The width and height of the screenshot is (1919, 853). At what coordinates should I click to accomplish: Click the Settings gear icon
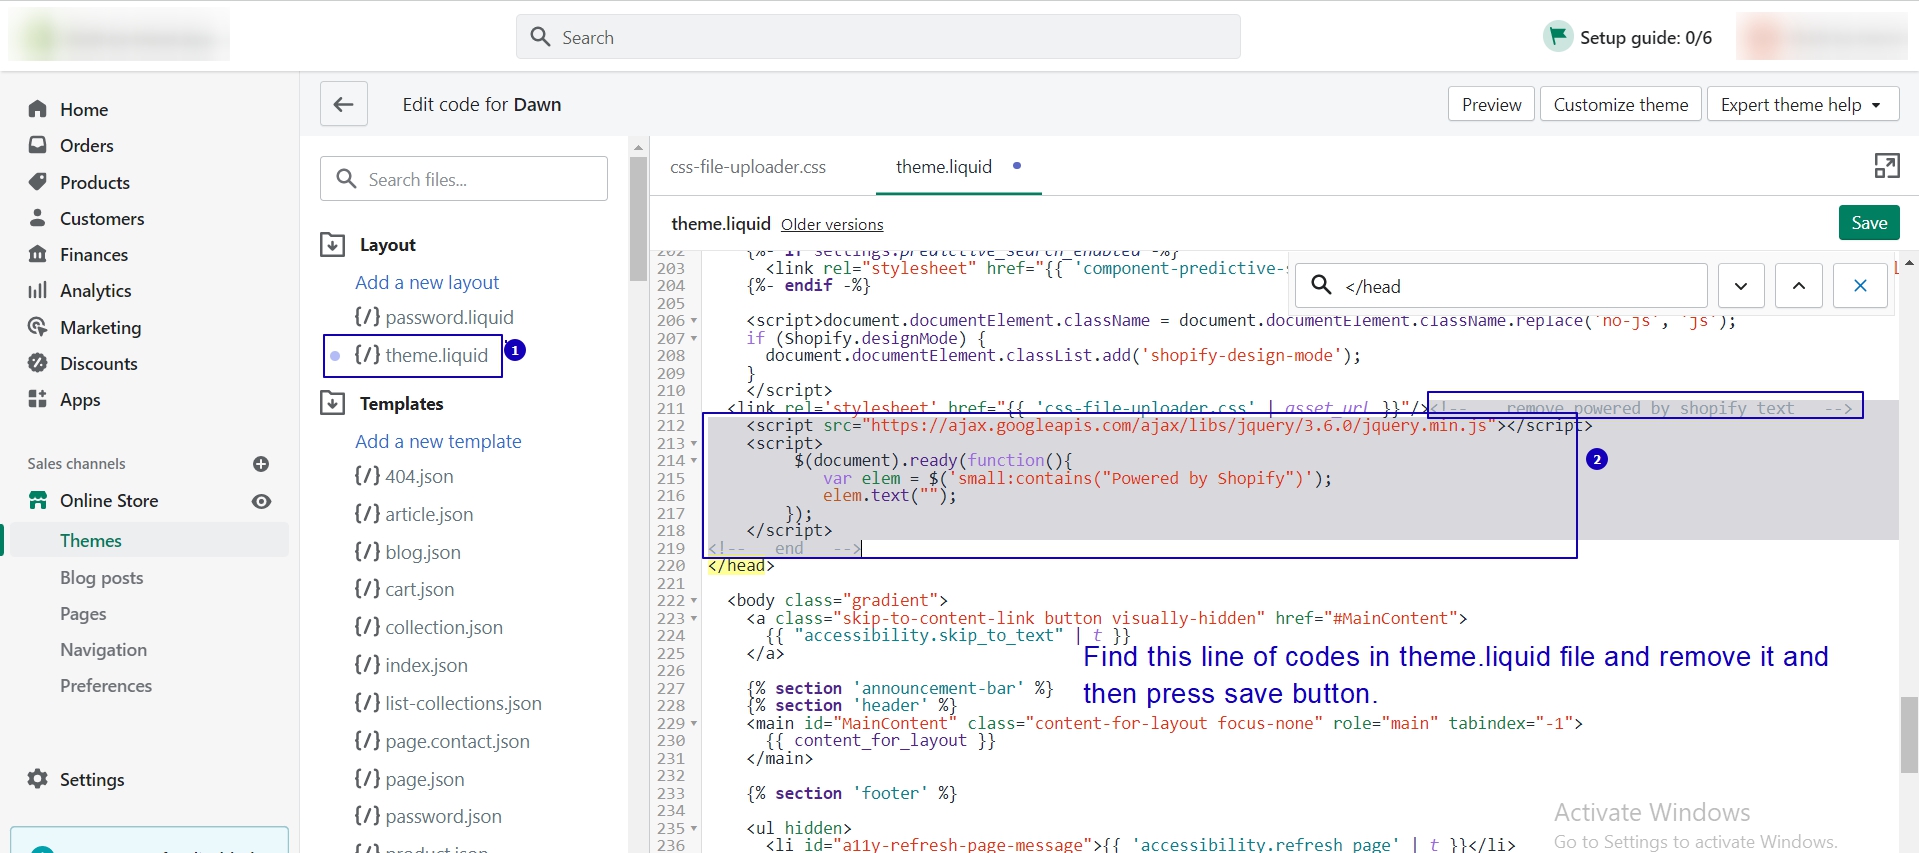[38, 779]
